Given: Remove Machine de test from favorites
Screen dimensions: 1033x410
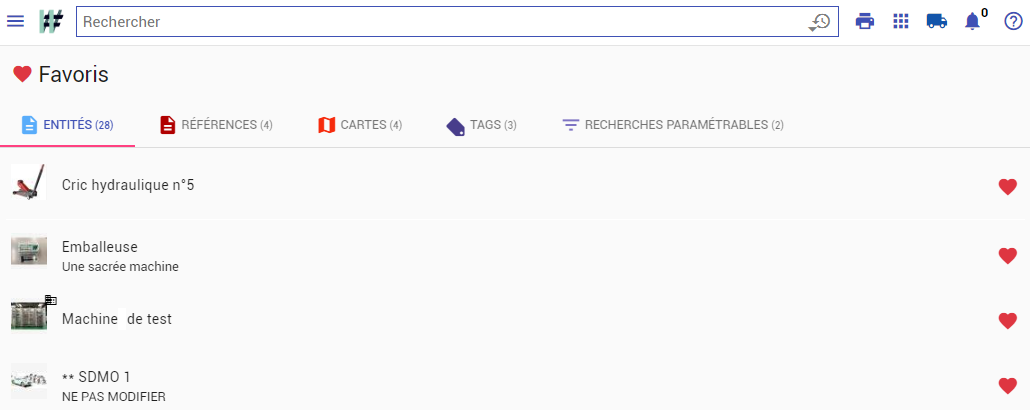Looking at the screenshot, I should [1007, 321].
